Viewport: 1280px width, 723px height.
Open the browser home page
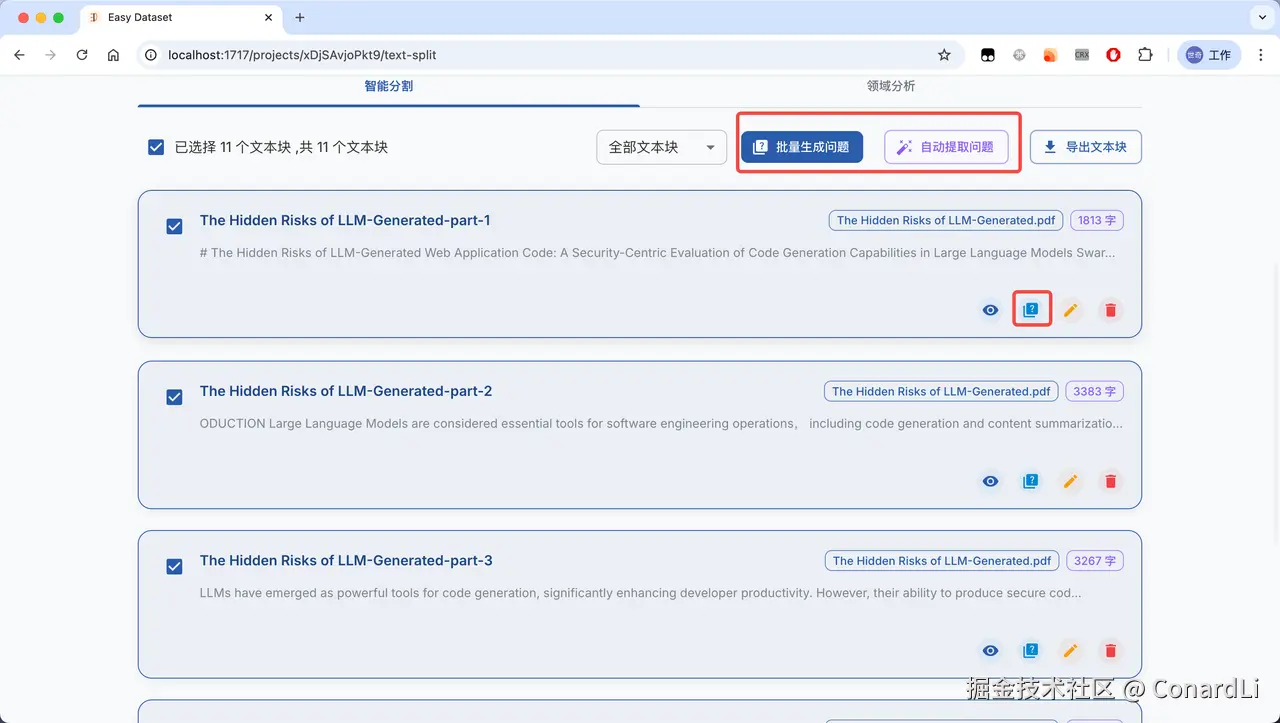(114, 55)
